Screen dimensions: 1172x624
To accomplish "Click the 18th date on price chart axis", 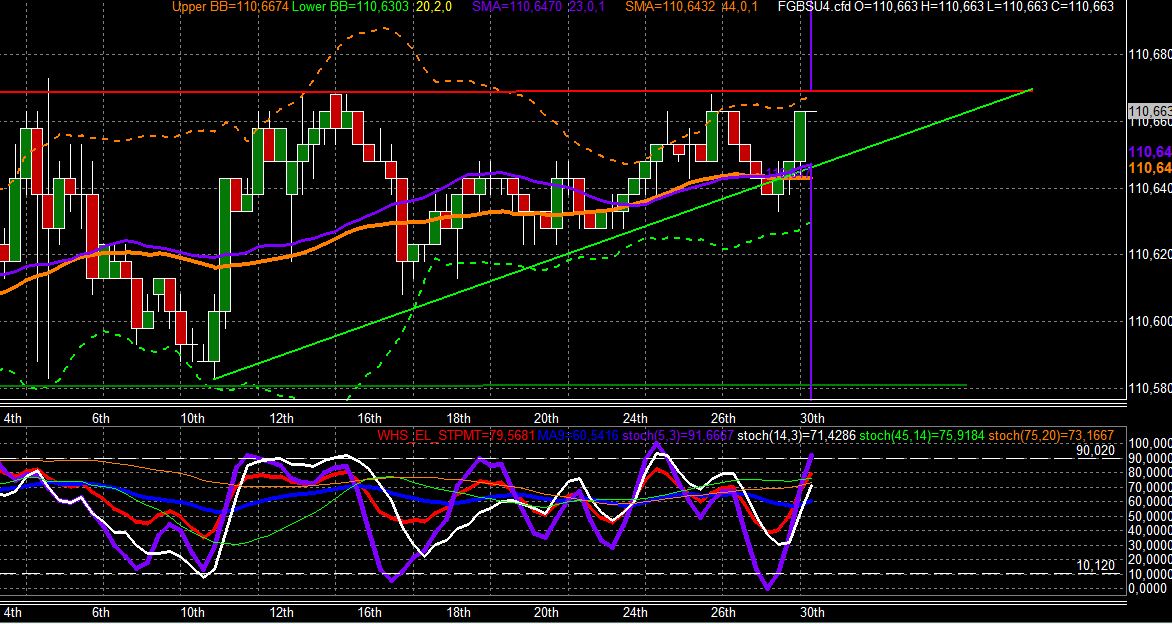I will [458, 418].
